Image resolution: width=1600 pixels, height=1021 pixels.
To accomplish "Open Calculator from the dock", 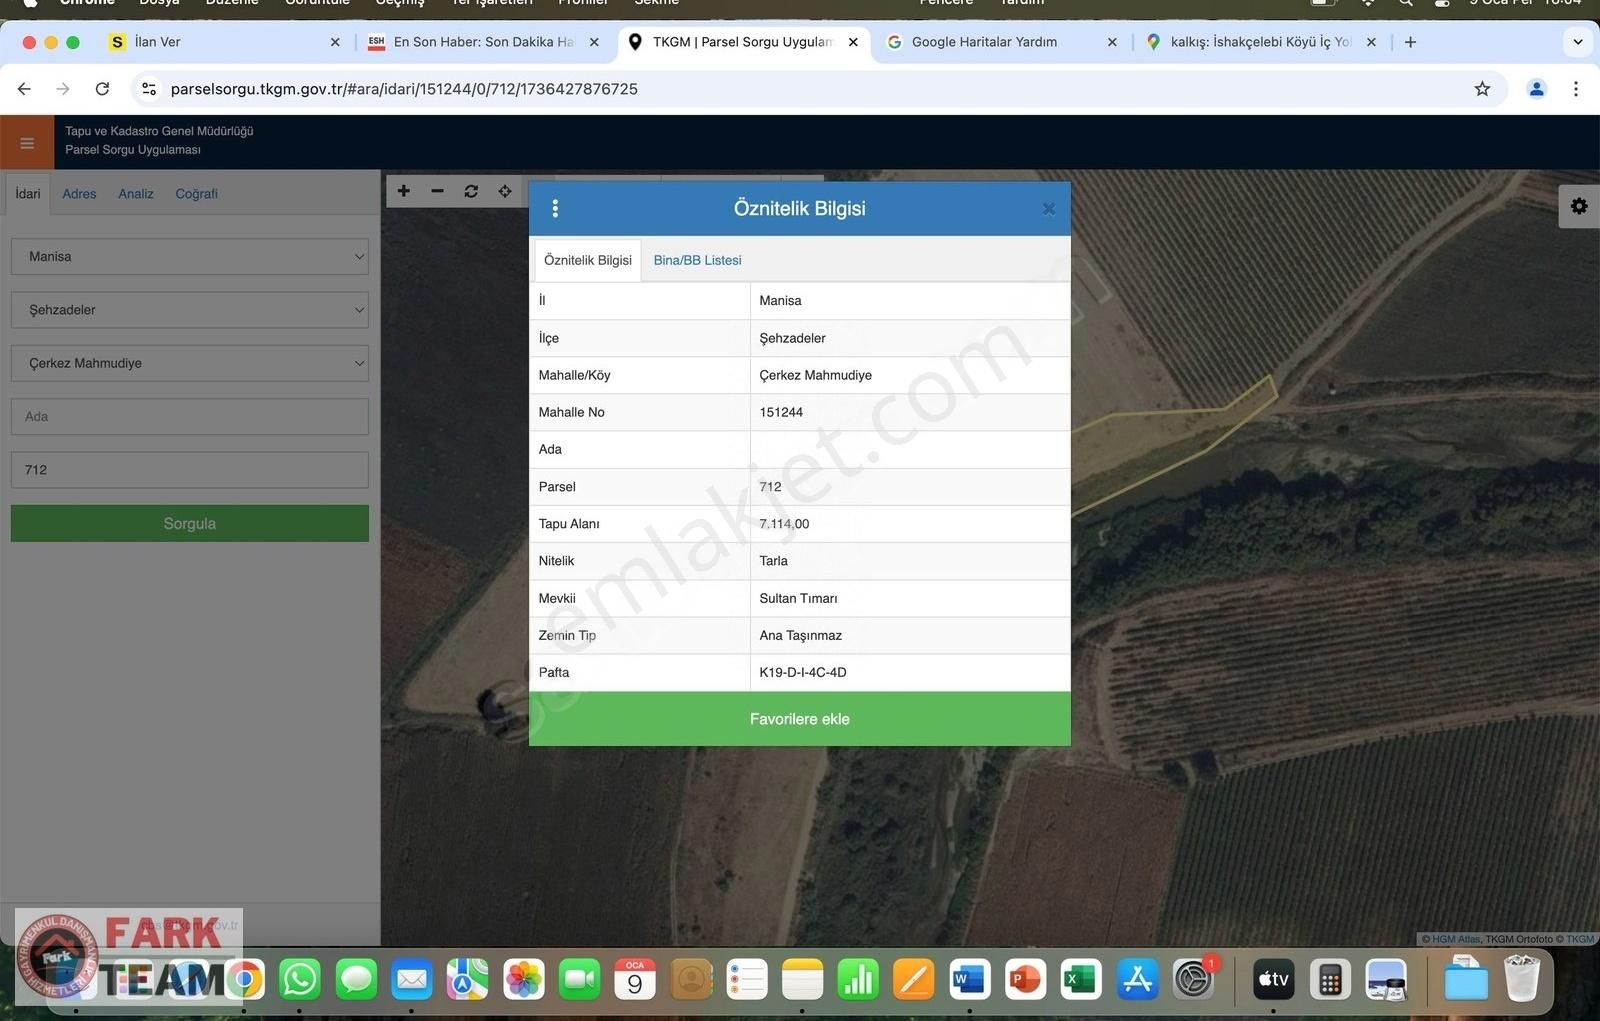I will tap(1330, 979).
